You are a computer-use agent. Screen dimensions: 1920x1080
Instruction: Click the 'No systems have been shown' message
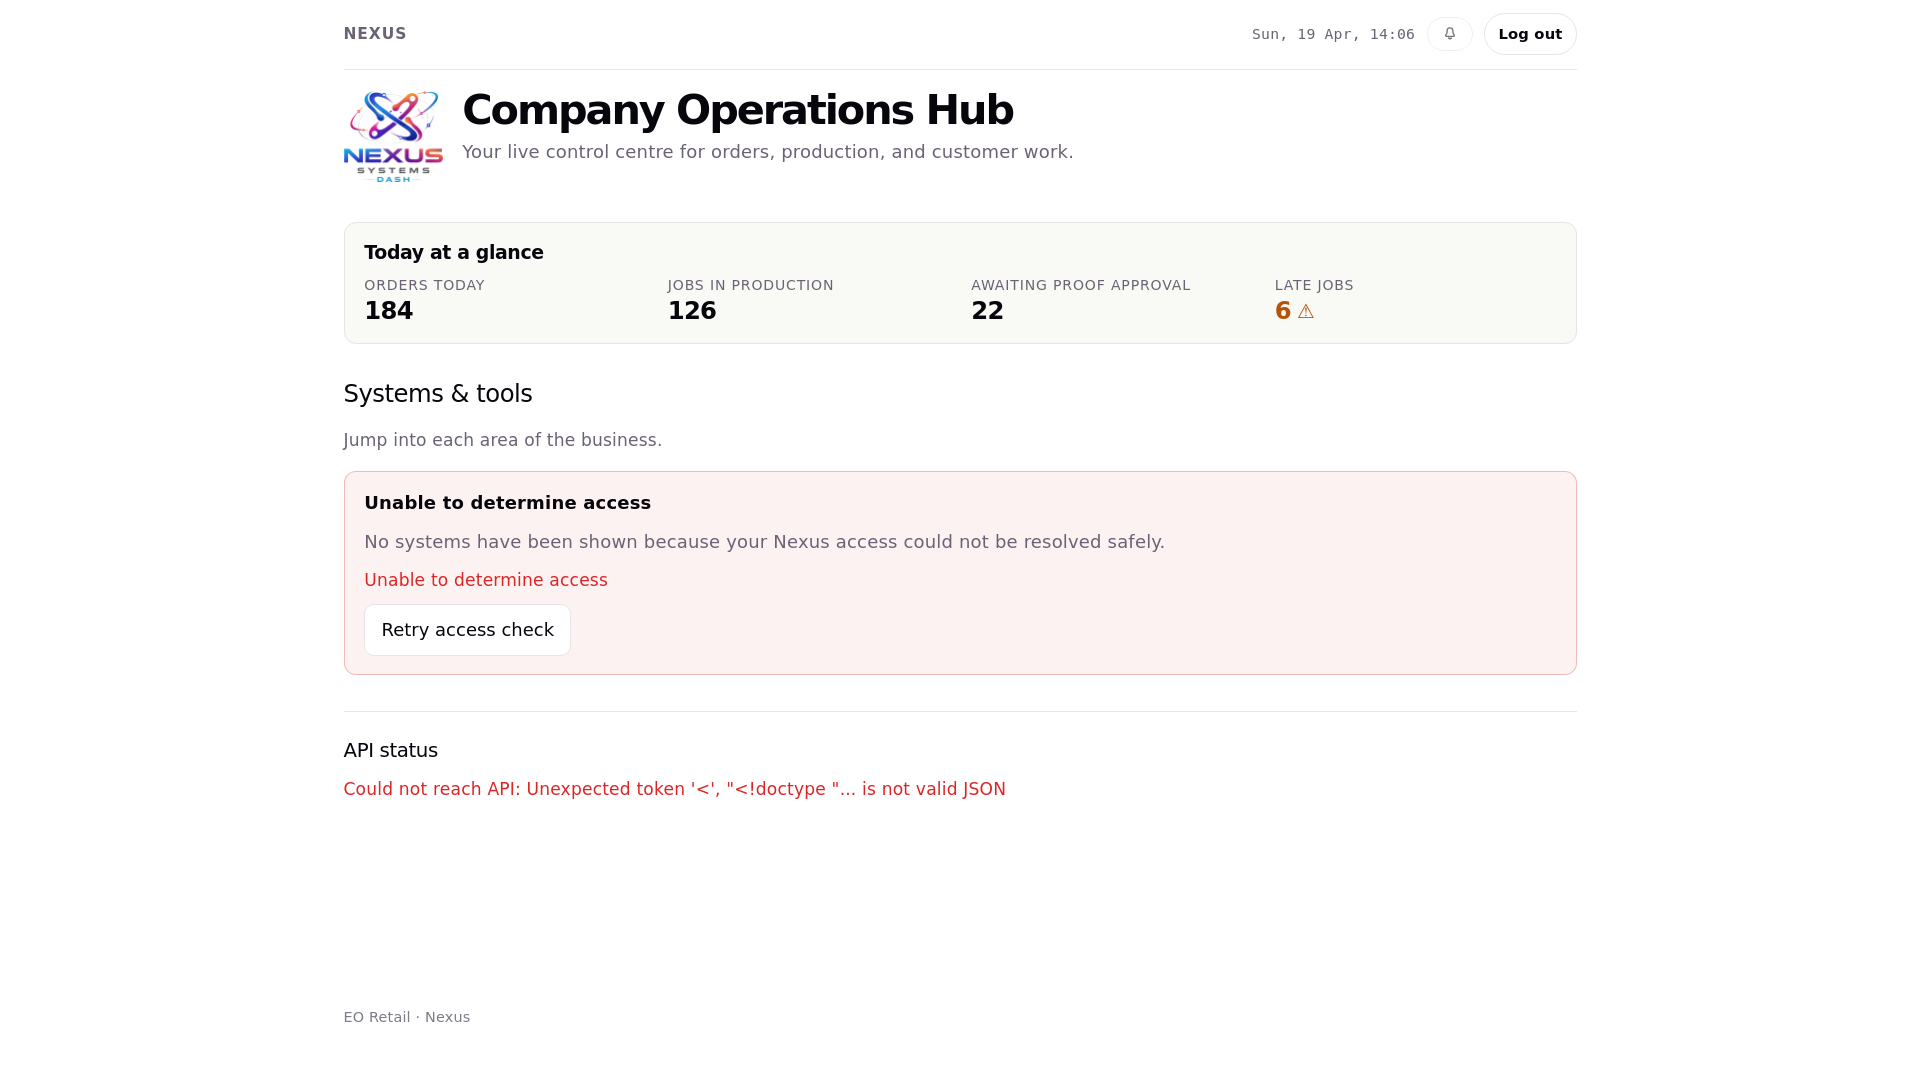click(x=764, y=542)
